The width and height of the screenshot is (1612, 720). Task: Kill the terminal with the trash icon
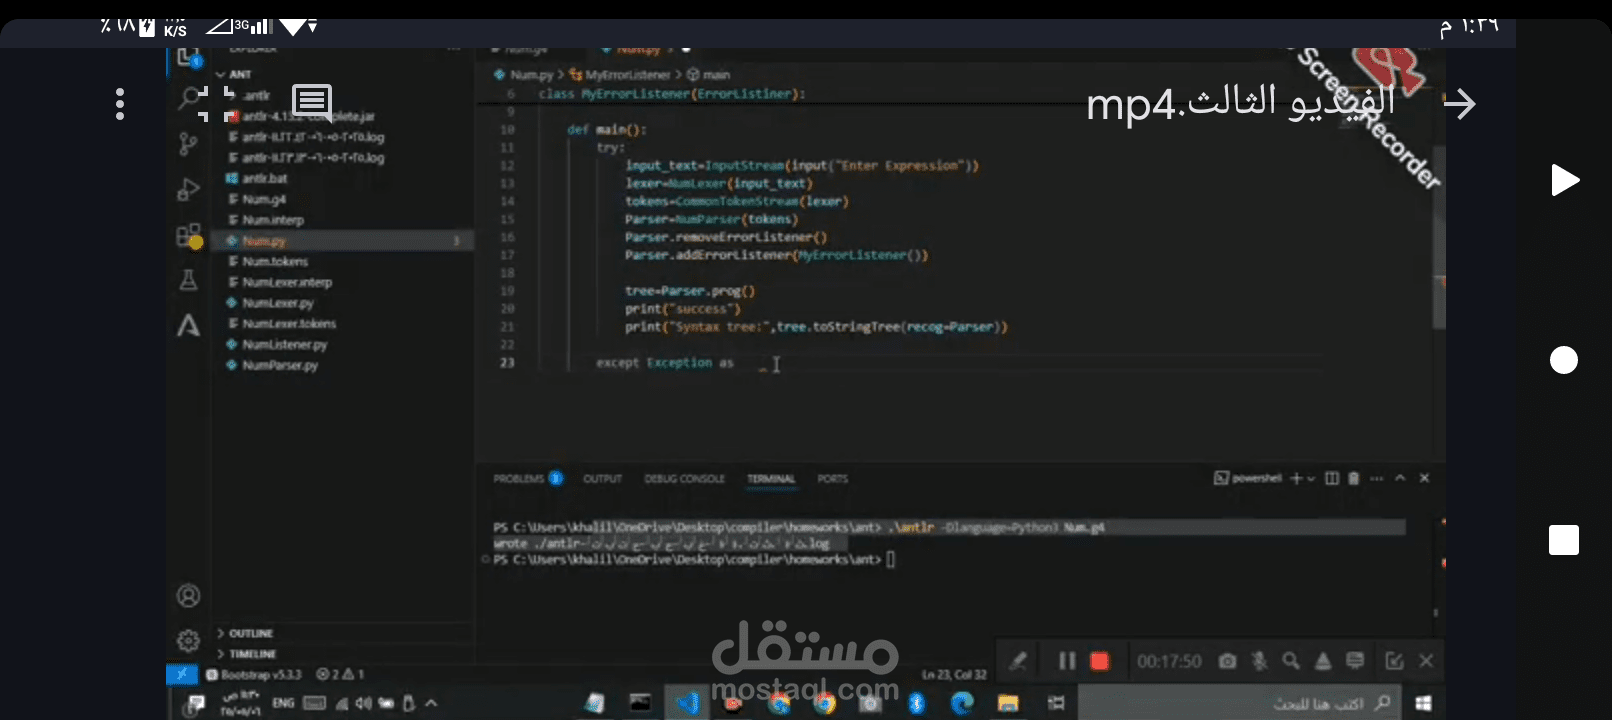click(x=1354, y=479)
